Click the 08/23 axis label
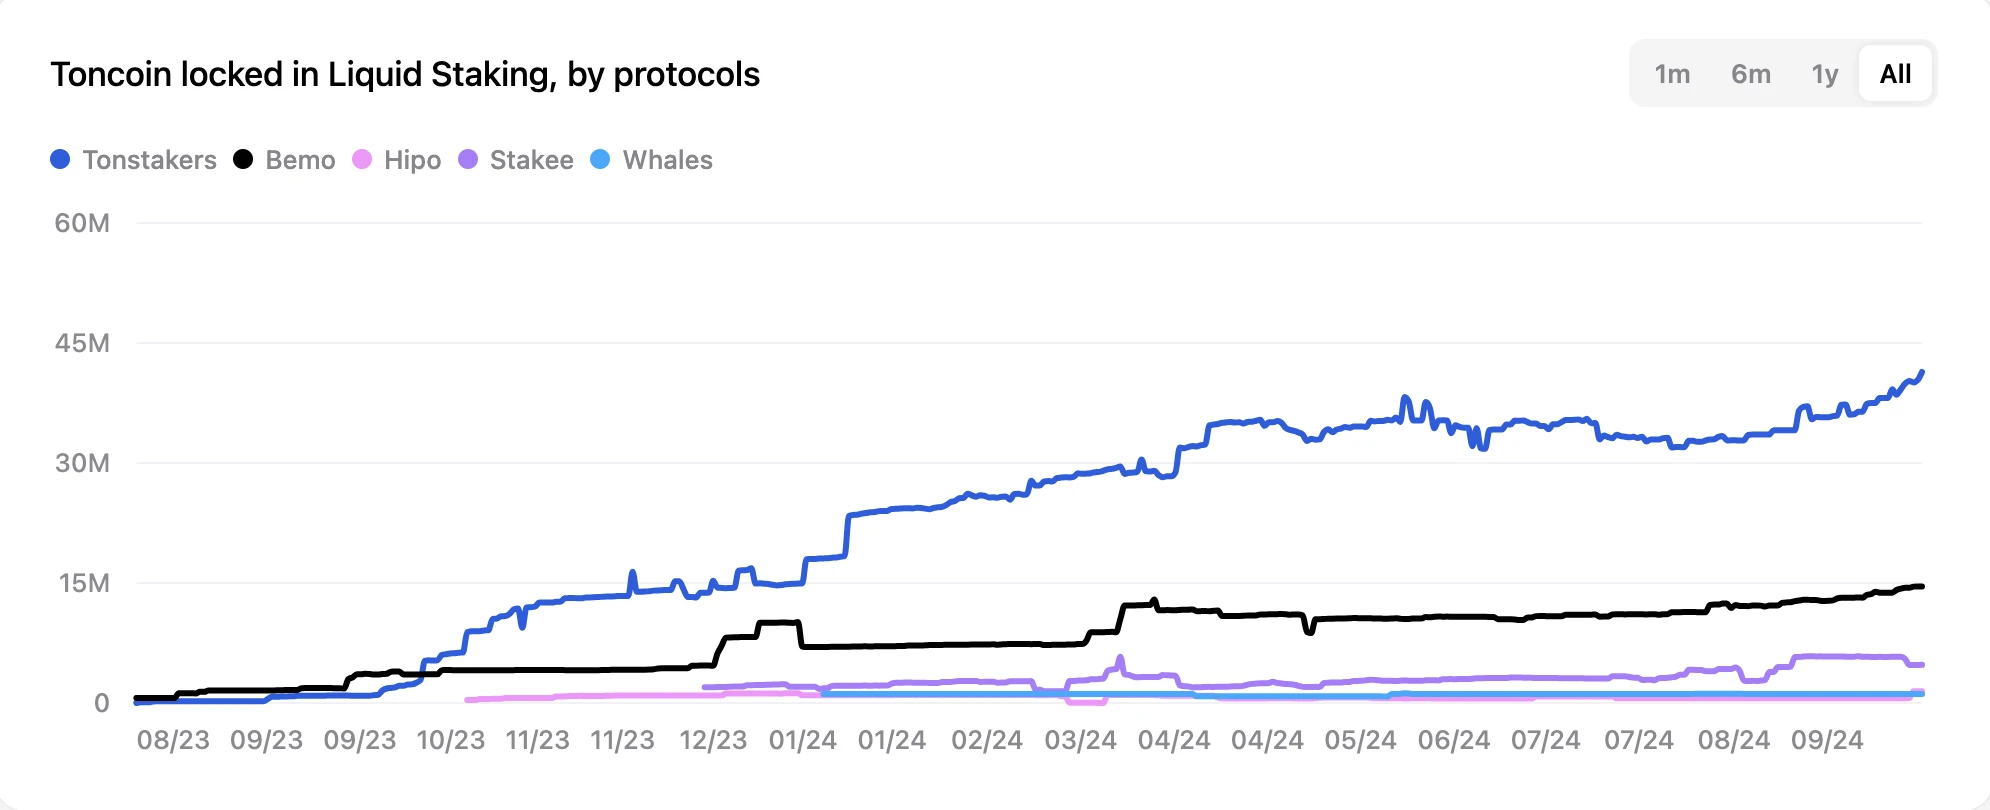Image resolution: width=1990 pixels, height=810 pixels. tap(173, 740)
